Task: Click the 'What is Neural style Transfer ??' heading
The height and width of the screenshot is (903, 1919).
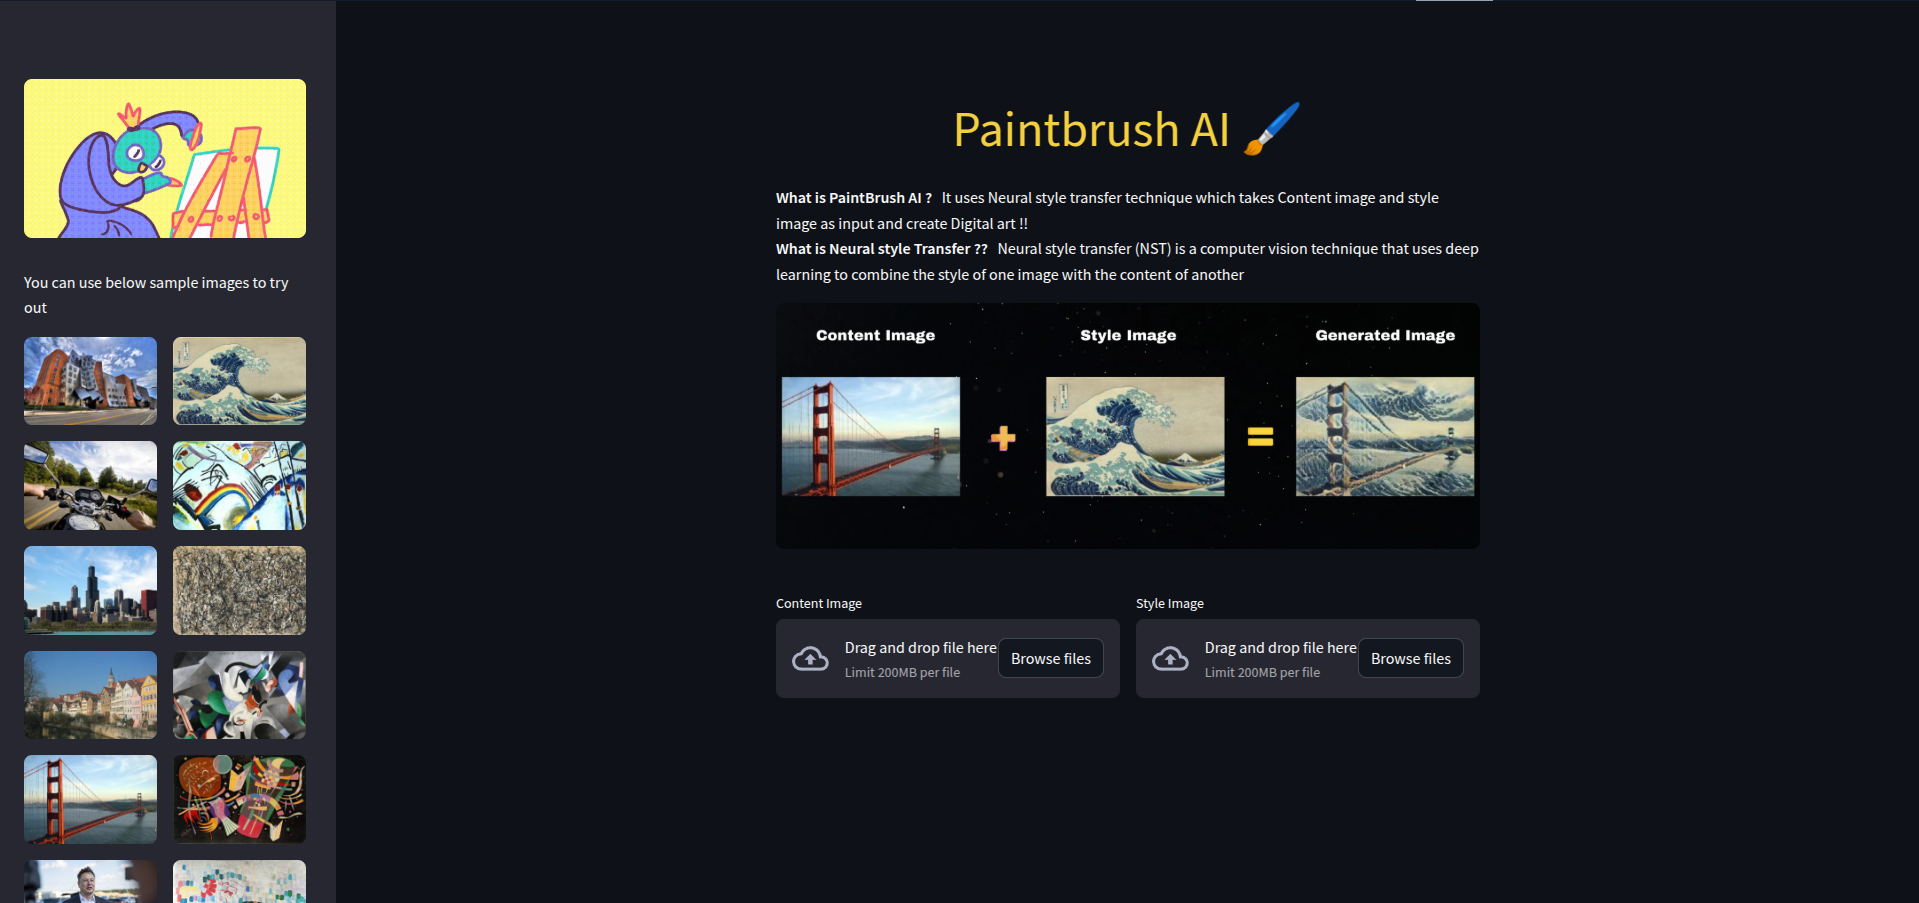Action: pos(882,249)
